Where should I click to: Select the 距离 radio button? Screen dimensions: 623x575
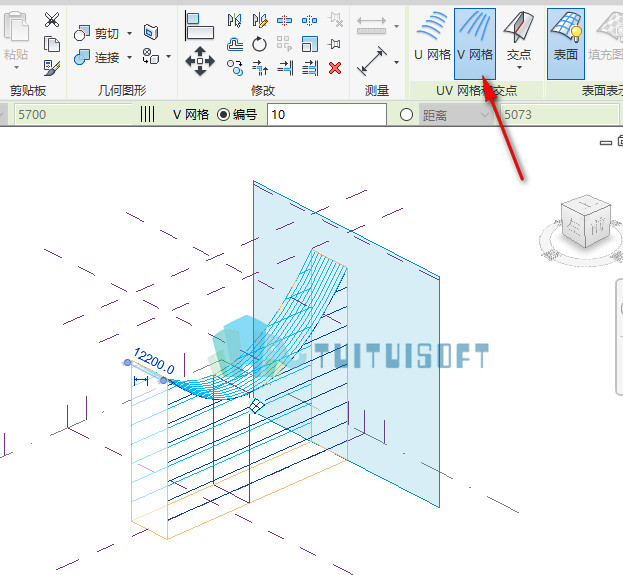[x=406, y=115]
